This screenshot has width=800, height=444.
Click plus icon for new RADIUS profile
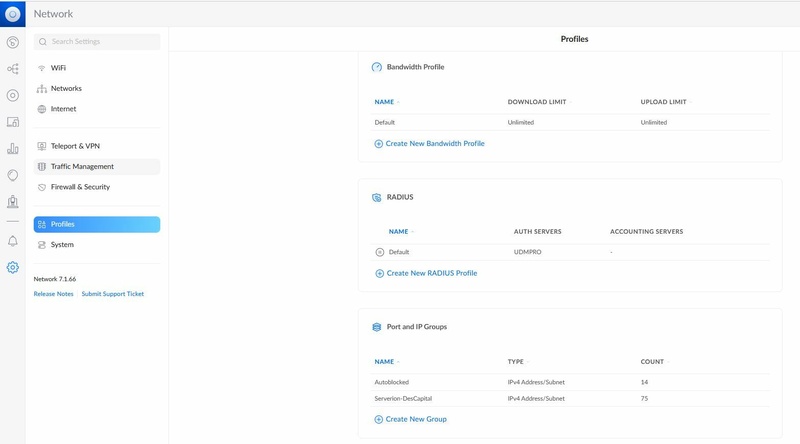click(x=380, y=274)
